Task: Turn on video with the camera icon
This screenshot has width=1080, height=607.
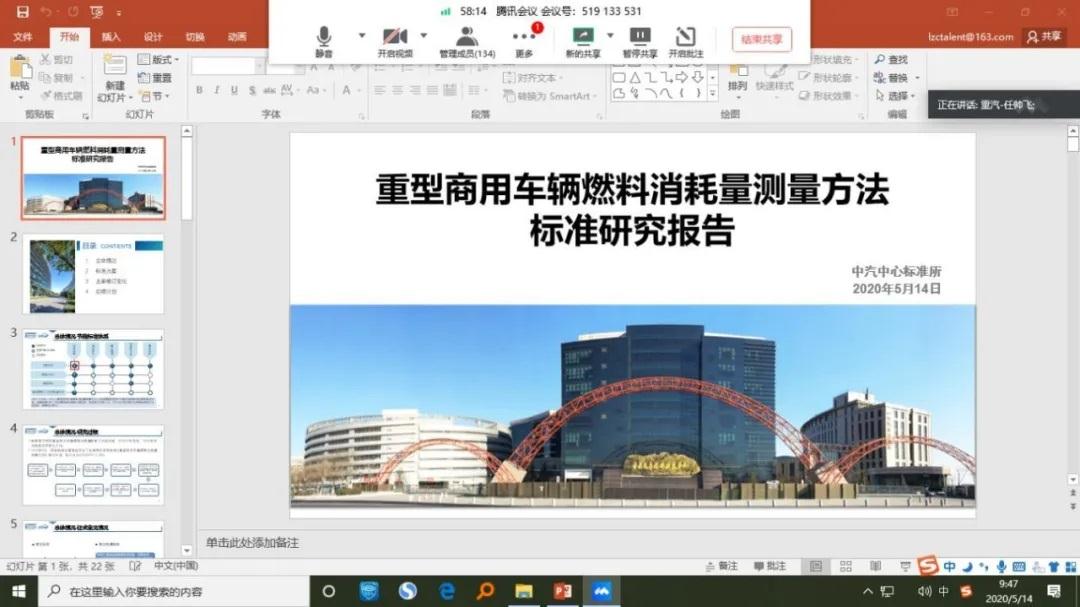Action: pos(394,40)
